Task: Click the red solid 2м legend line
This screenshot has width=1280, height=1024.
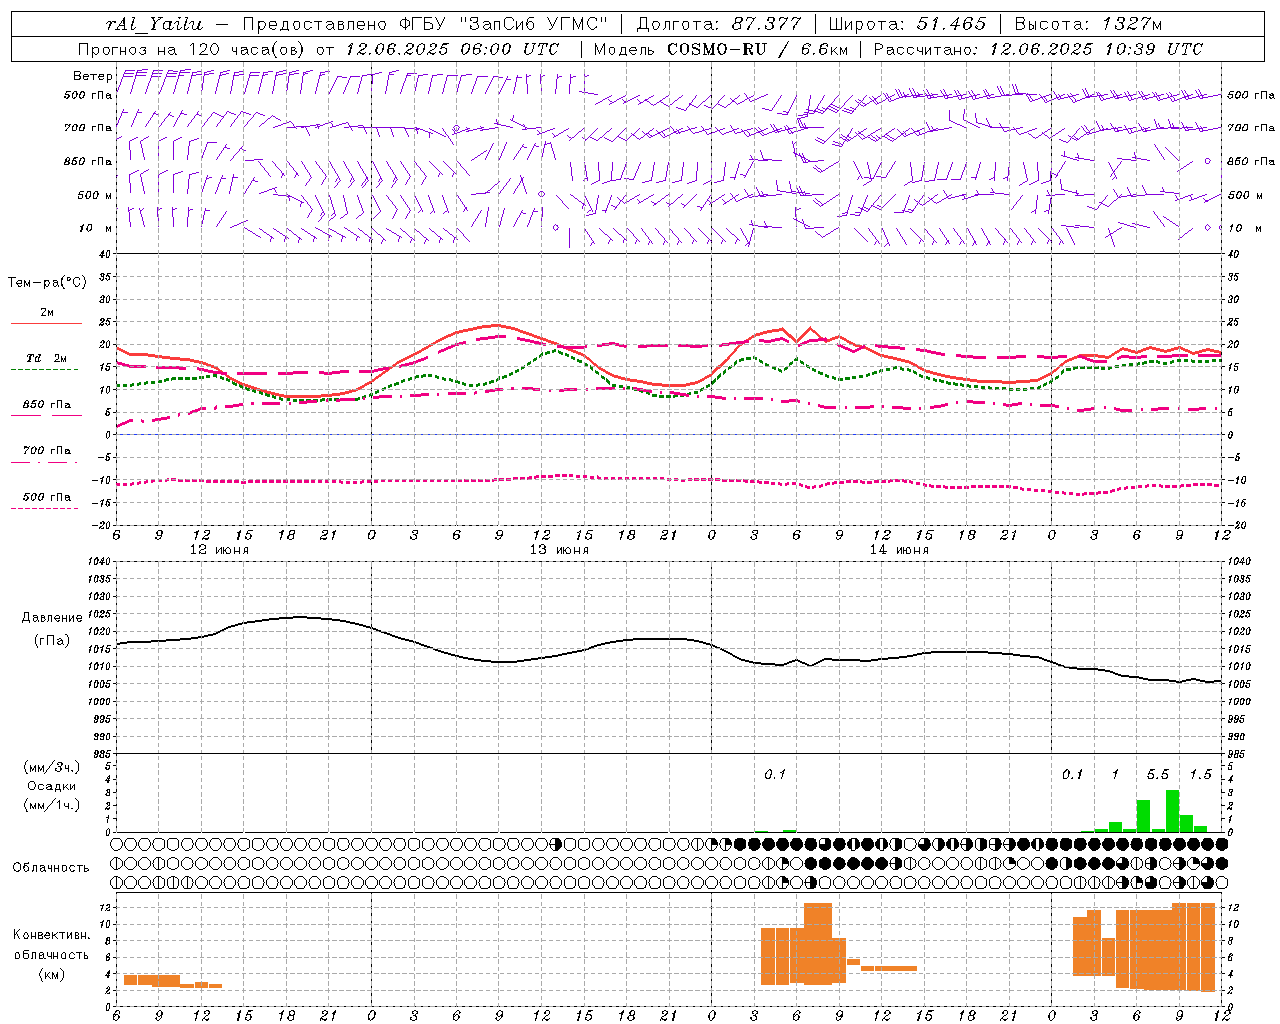Action: coord(46,324)
